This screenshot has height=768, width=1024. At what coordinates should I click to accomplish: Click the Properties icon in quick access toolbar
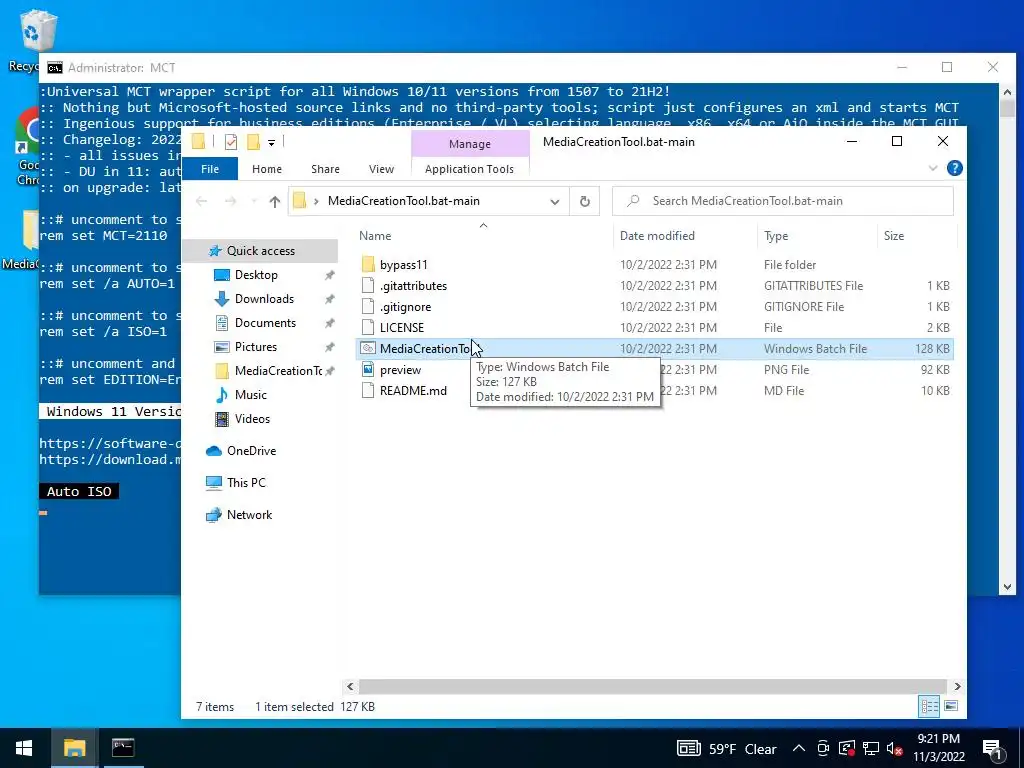[231, 142]
